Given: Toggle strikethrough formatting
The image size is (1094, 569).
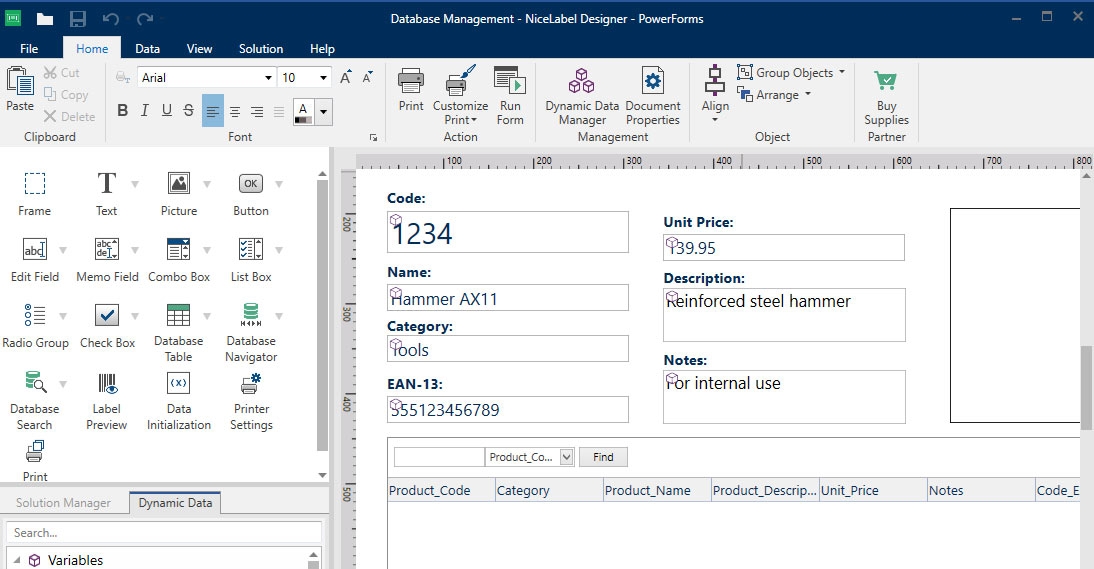Looking at the screenshot, I should coord(188,110).
